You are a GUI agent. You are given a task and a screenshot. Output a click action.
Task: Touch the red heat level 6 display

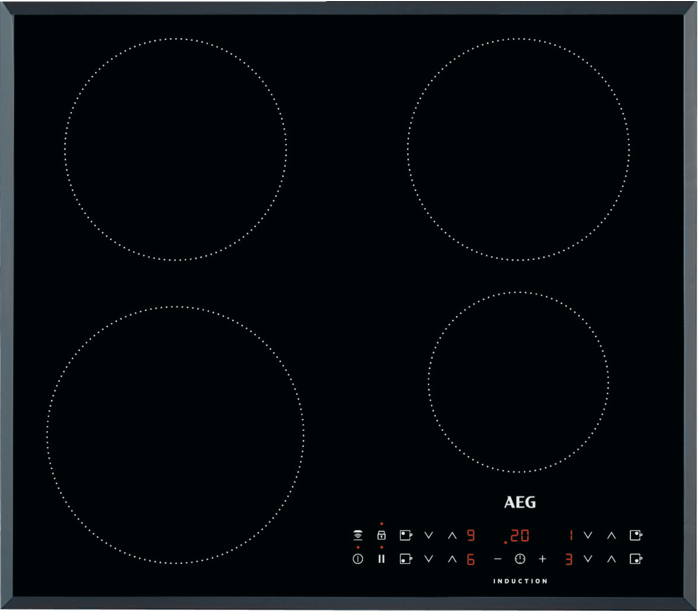pos(471,559)
